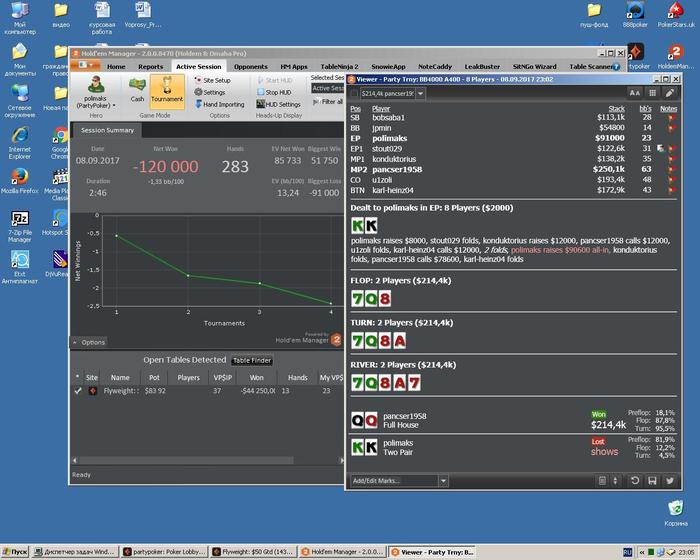Open note flag for pancser1958

(671, 169)
